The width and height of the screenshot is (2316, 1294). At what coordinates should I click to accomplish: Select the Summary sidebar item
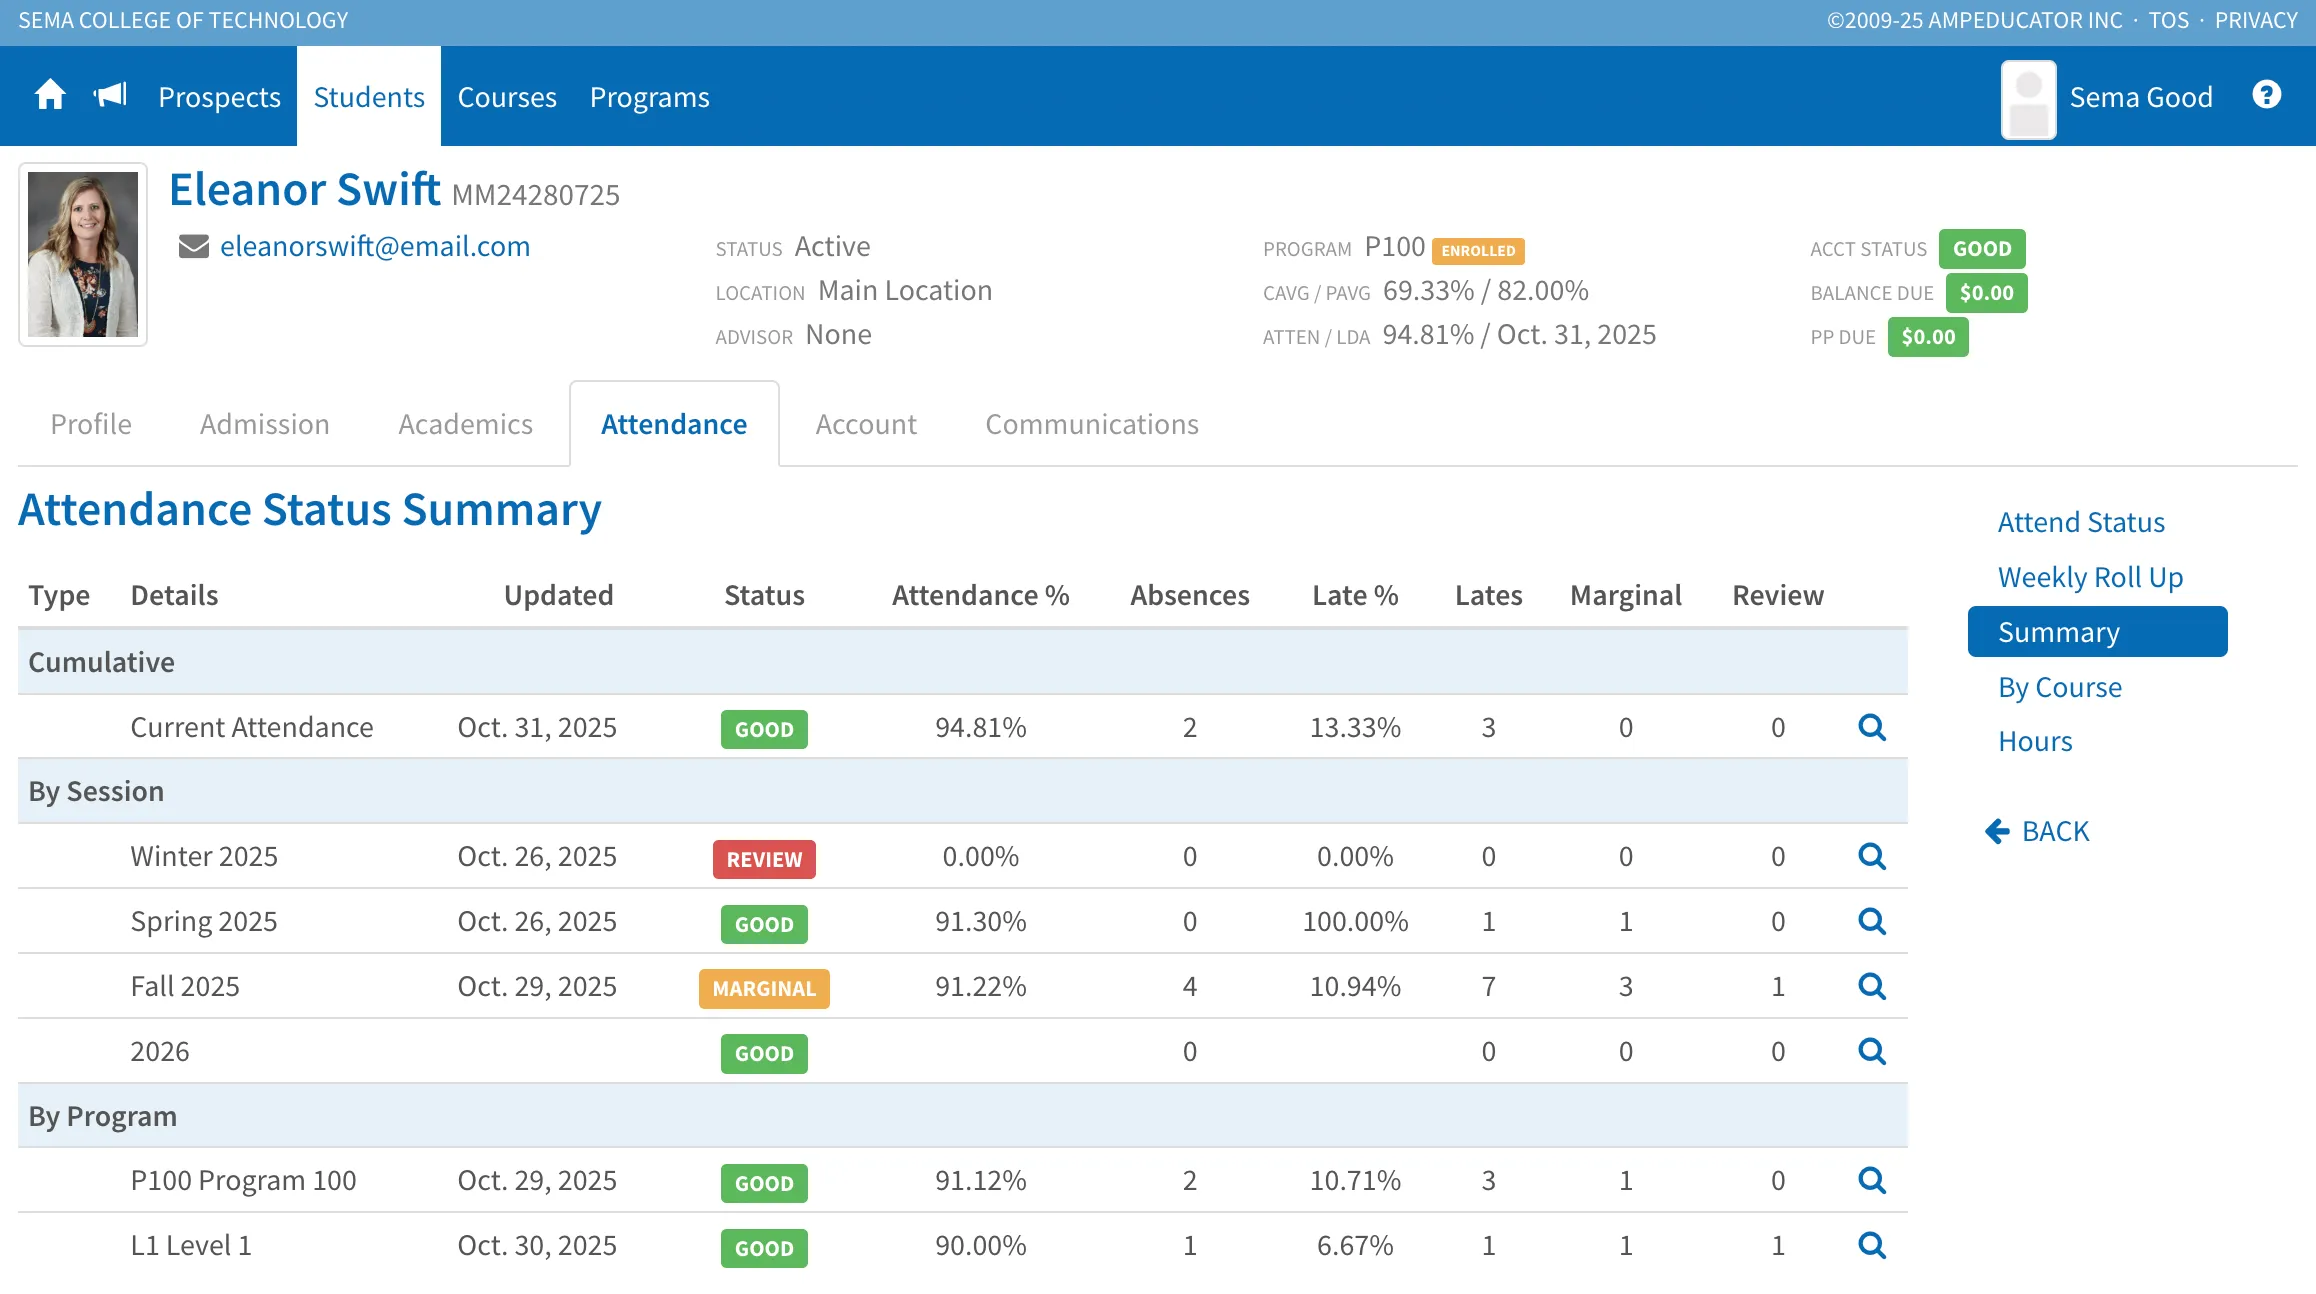point(2097,632)
